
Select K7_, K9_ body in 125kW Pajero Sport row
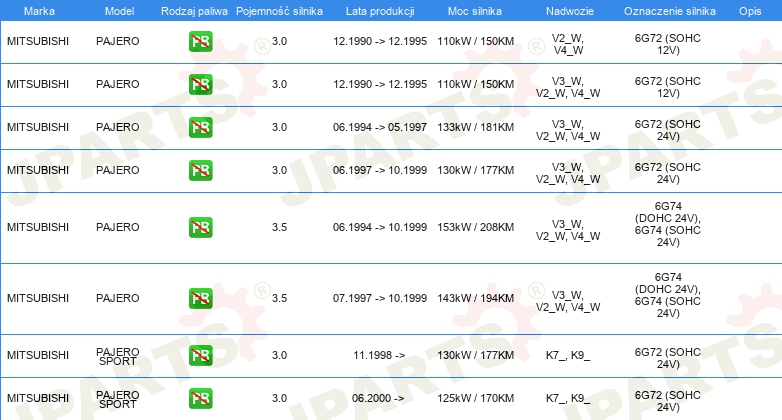point(568,398)
